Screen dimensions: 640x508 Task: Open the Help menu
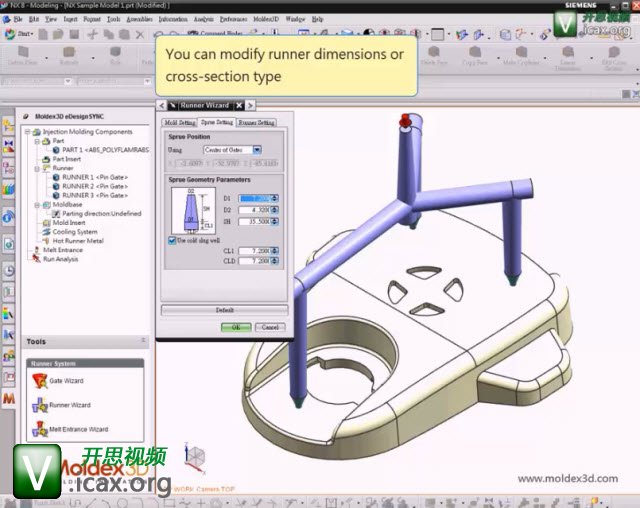click(x=317, y=19)
